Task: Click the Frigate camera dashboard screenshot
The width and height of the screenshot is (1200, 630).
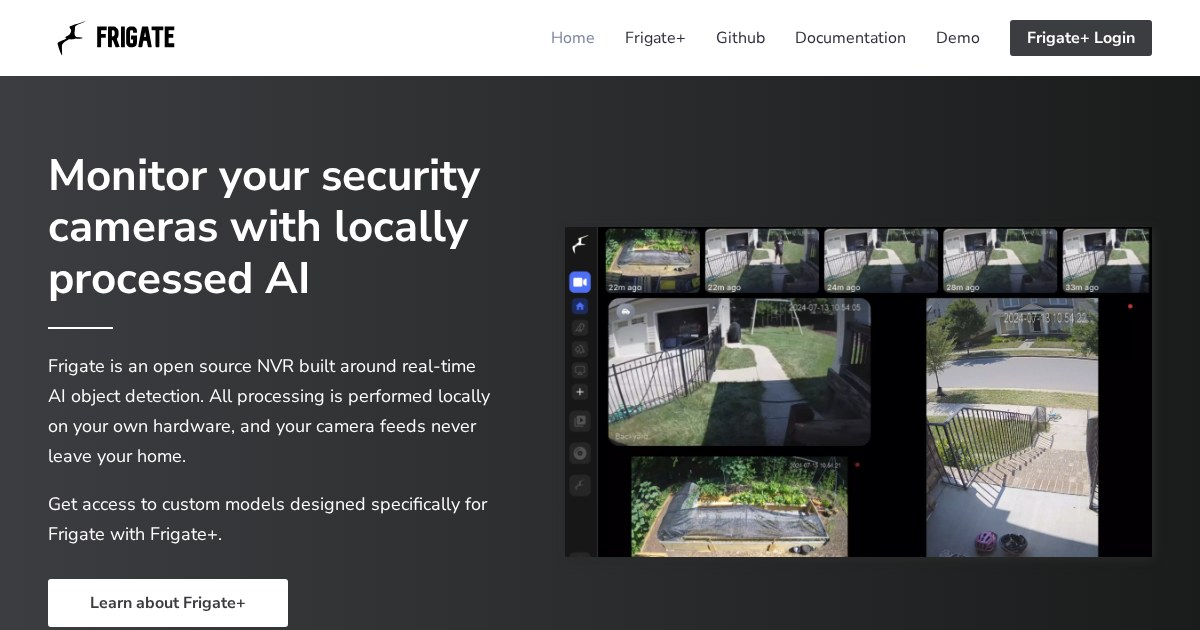Action: 858,392
